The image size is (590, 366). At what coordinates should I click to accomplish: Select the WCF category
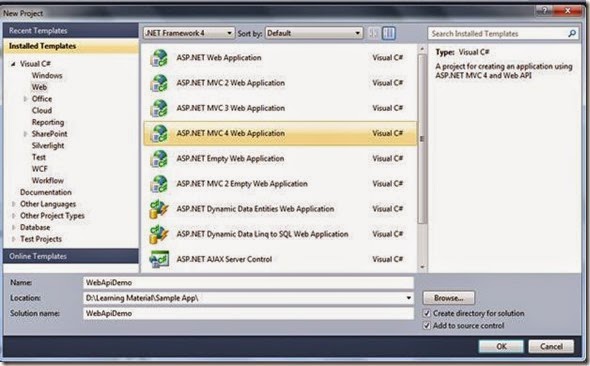(x=40, y=169)
